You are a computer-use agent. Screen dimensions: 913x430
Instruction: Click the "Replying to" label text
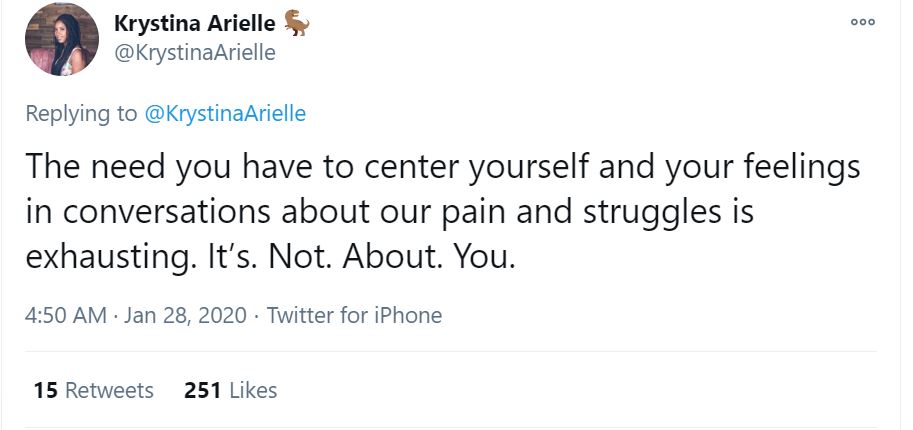(x=80, y=113)
